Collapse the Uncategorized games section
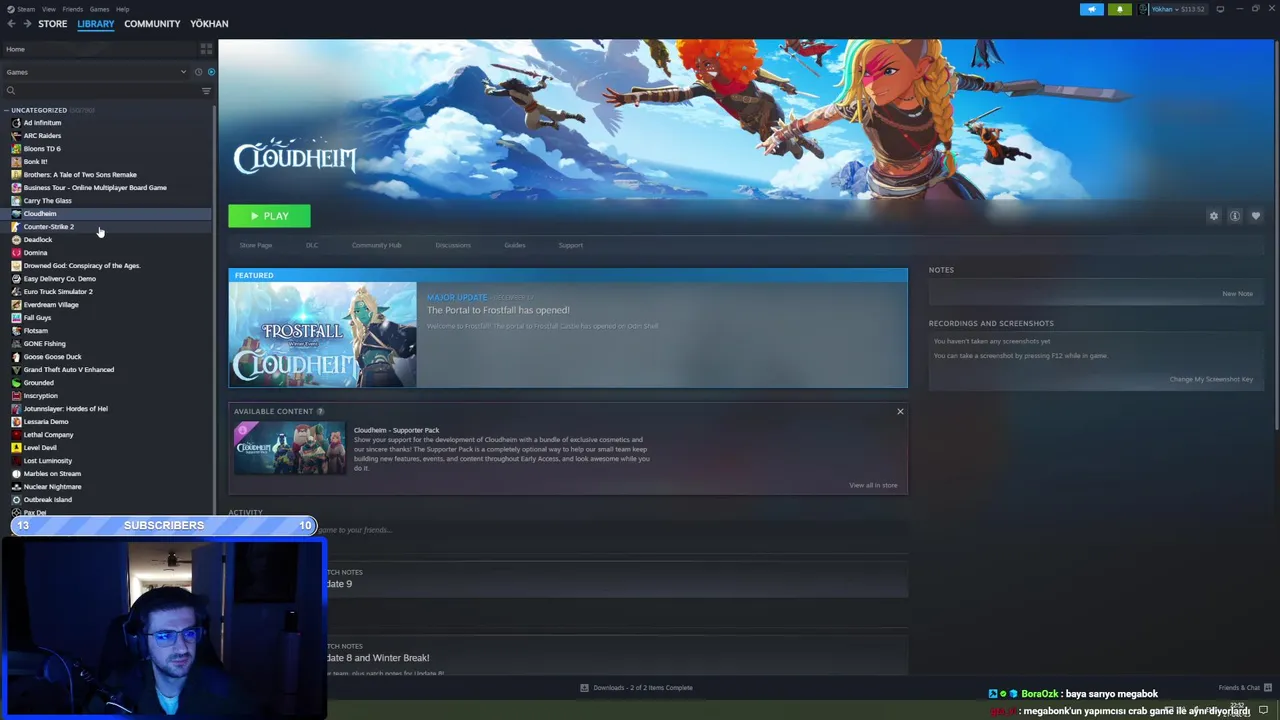This screenshot has height=720, width=1280. [6, 110]
